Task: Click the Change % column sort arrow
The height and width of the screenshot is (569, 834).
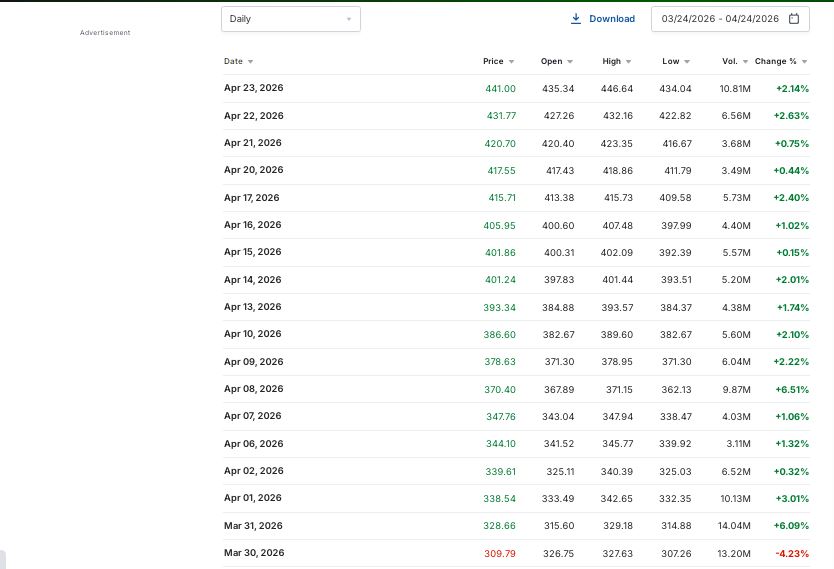Action: tap(805, 62)
